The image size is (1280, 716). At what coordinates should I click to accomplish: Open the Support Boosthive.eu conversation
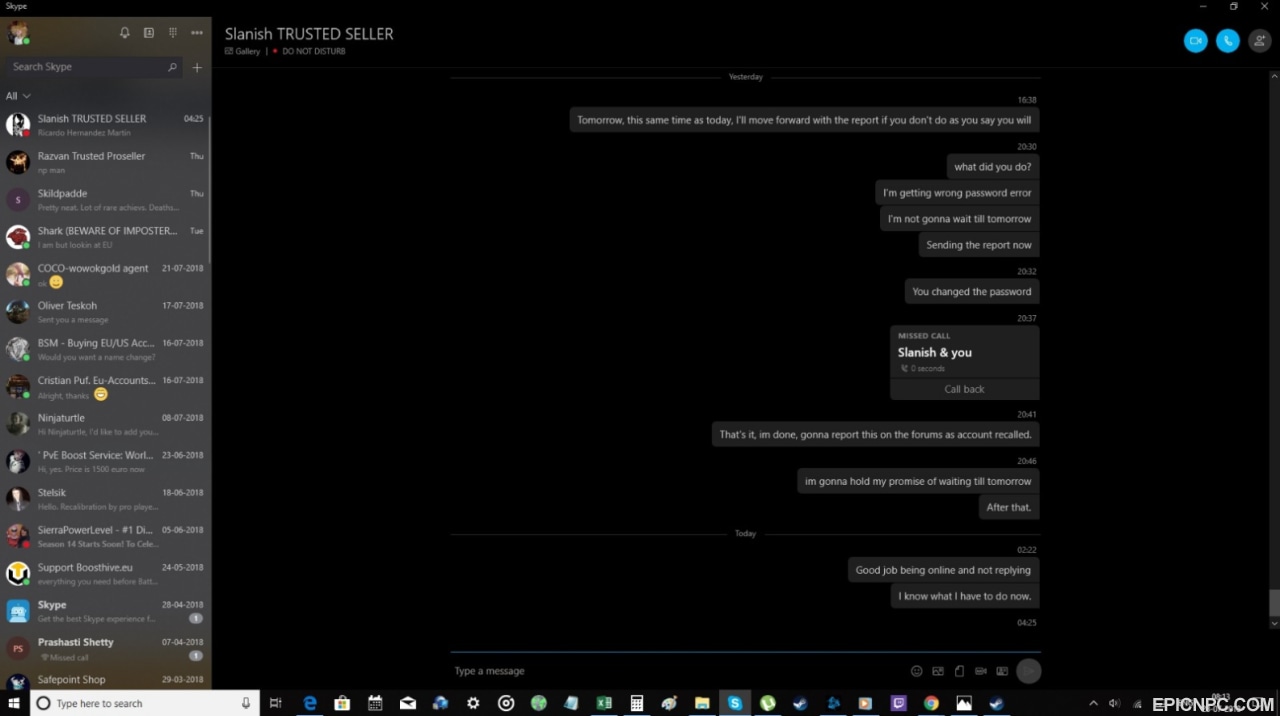tap(105, 574)
